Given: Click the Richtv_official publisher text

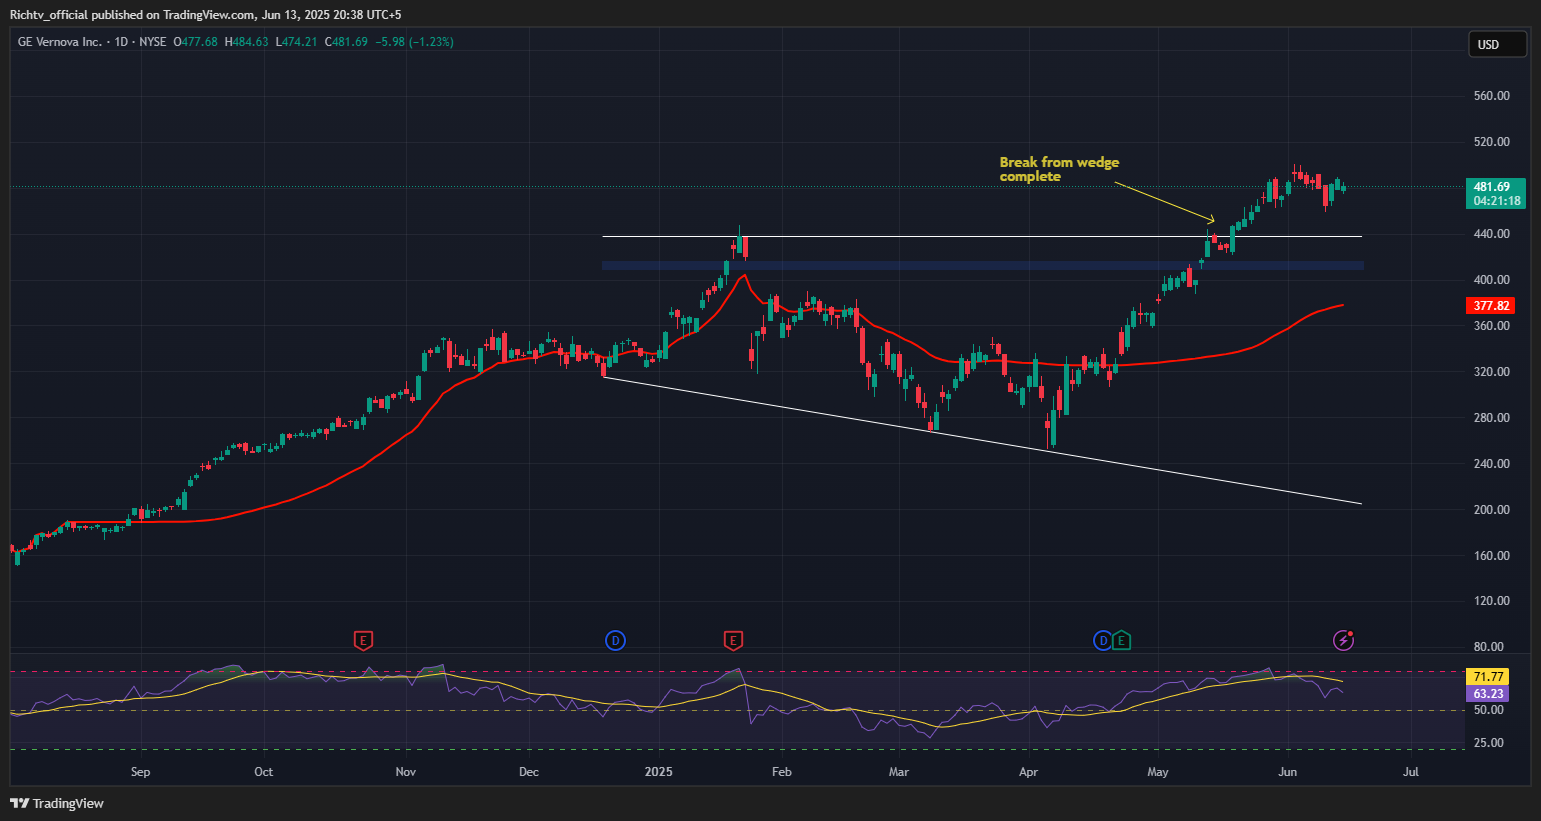Looking at the screenshot, I should (x=48, y=15).
